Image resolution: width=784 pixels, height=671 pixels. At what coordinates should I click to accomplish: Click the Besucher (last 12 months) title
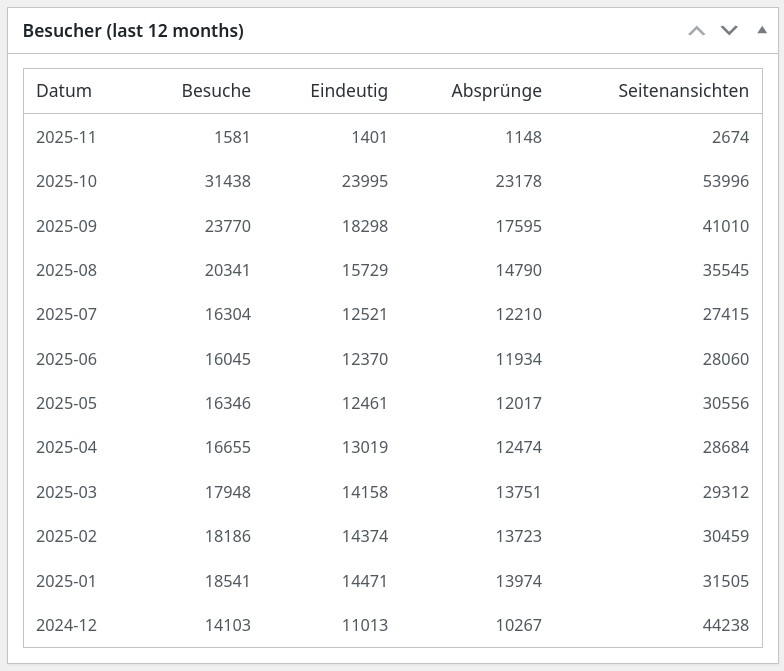(133, 31)
